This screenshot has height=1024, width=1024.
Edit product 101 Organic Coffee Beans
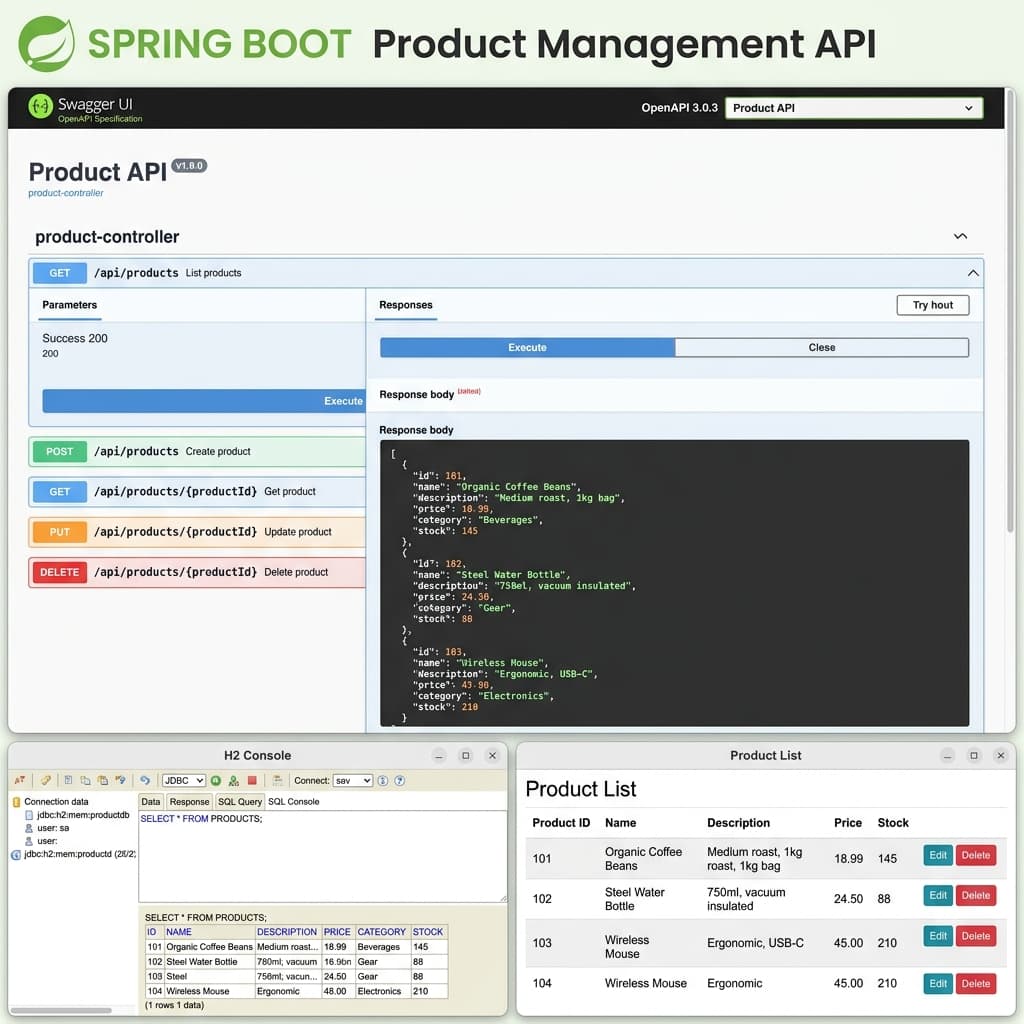pos(938,855)
